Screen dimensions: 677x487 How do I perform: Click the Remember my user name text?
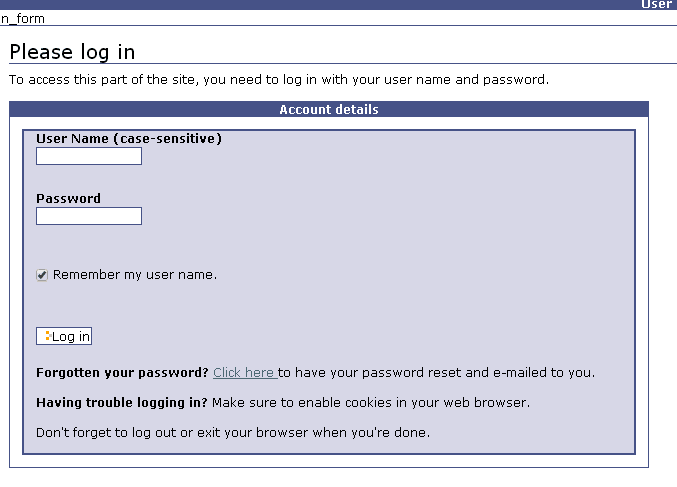(135, 275)
